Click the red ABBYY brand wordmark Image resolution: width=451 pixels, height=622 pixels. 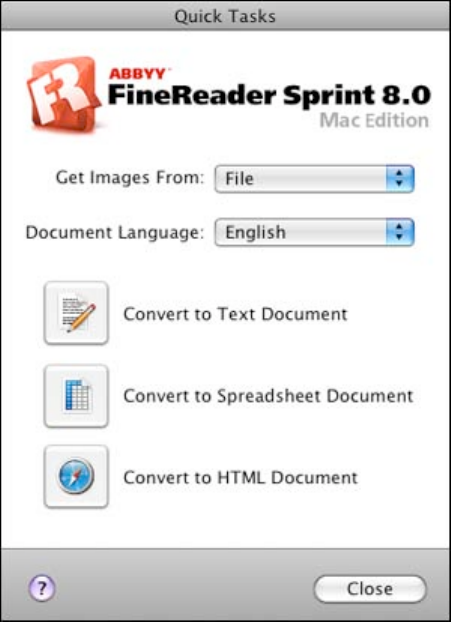pos(138,73)
